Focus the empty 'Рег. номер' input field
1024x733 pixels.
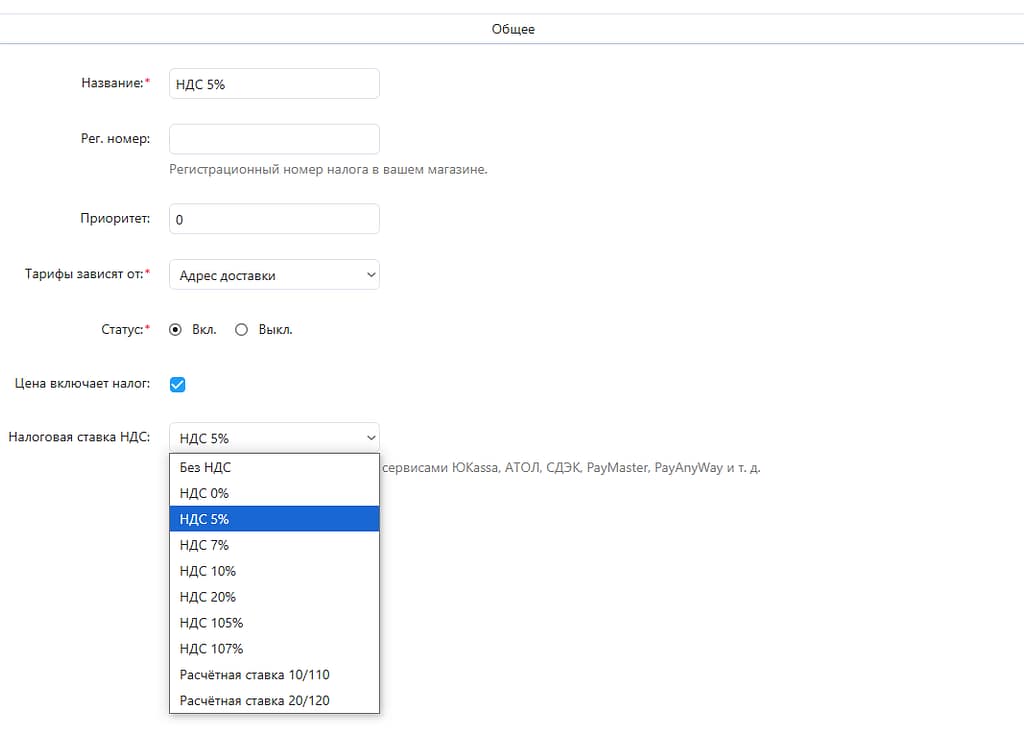[x=274, y=139]
